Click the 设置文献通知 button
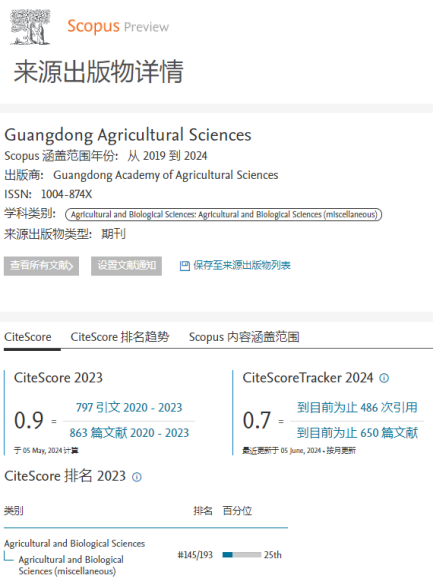The width and height of the screenshot is (433, 582). tap(127, 266)
